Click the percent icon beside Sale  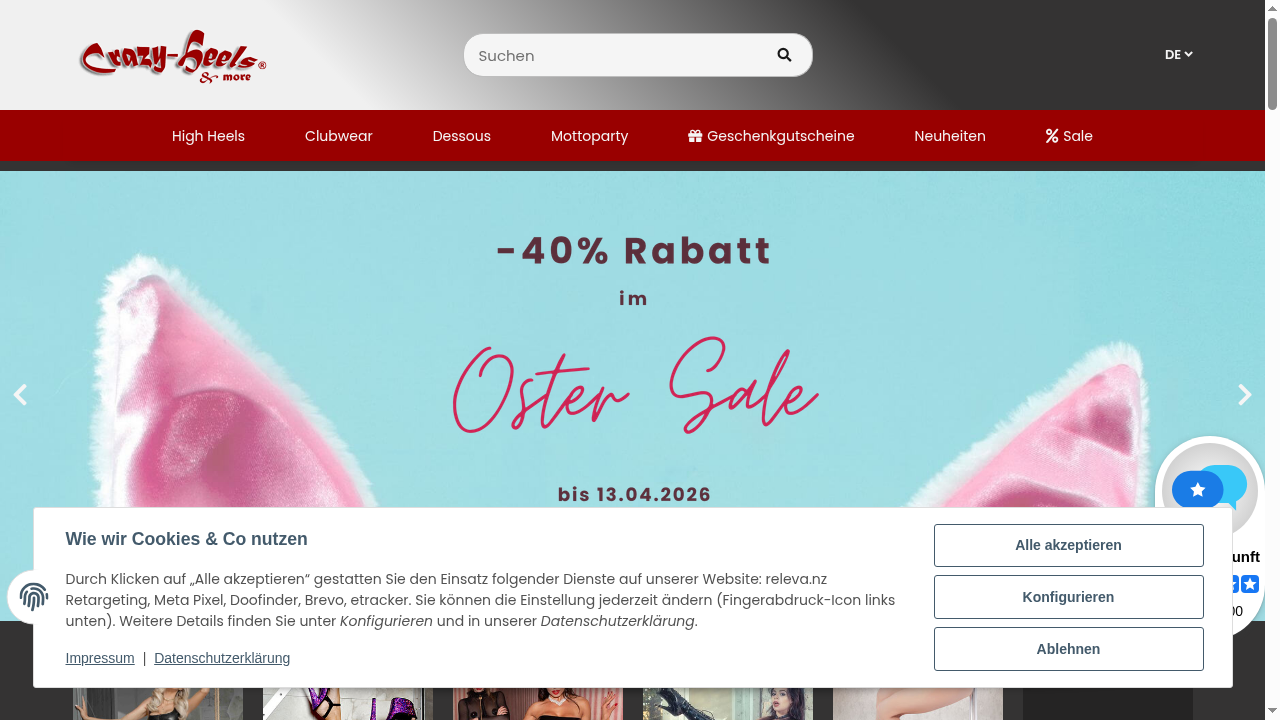click(x=1052, y=136)
